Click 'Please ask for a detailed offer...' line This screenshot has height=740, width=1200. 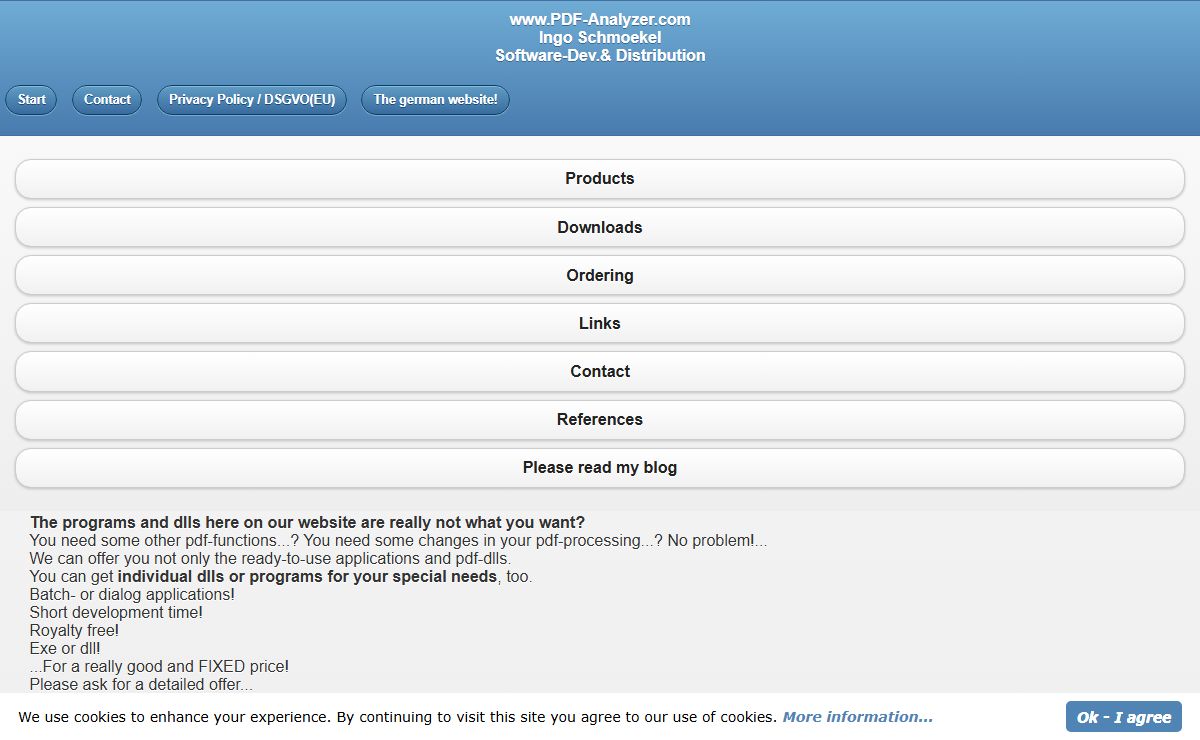coord(141,685)
